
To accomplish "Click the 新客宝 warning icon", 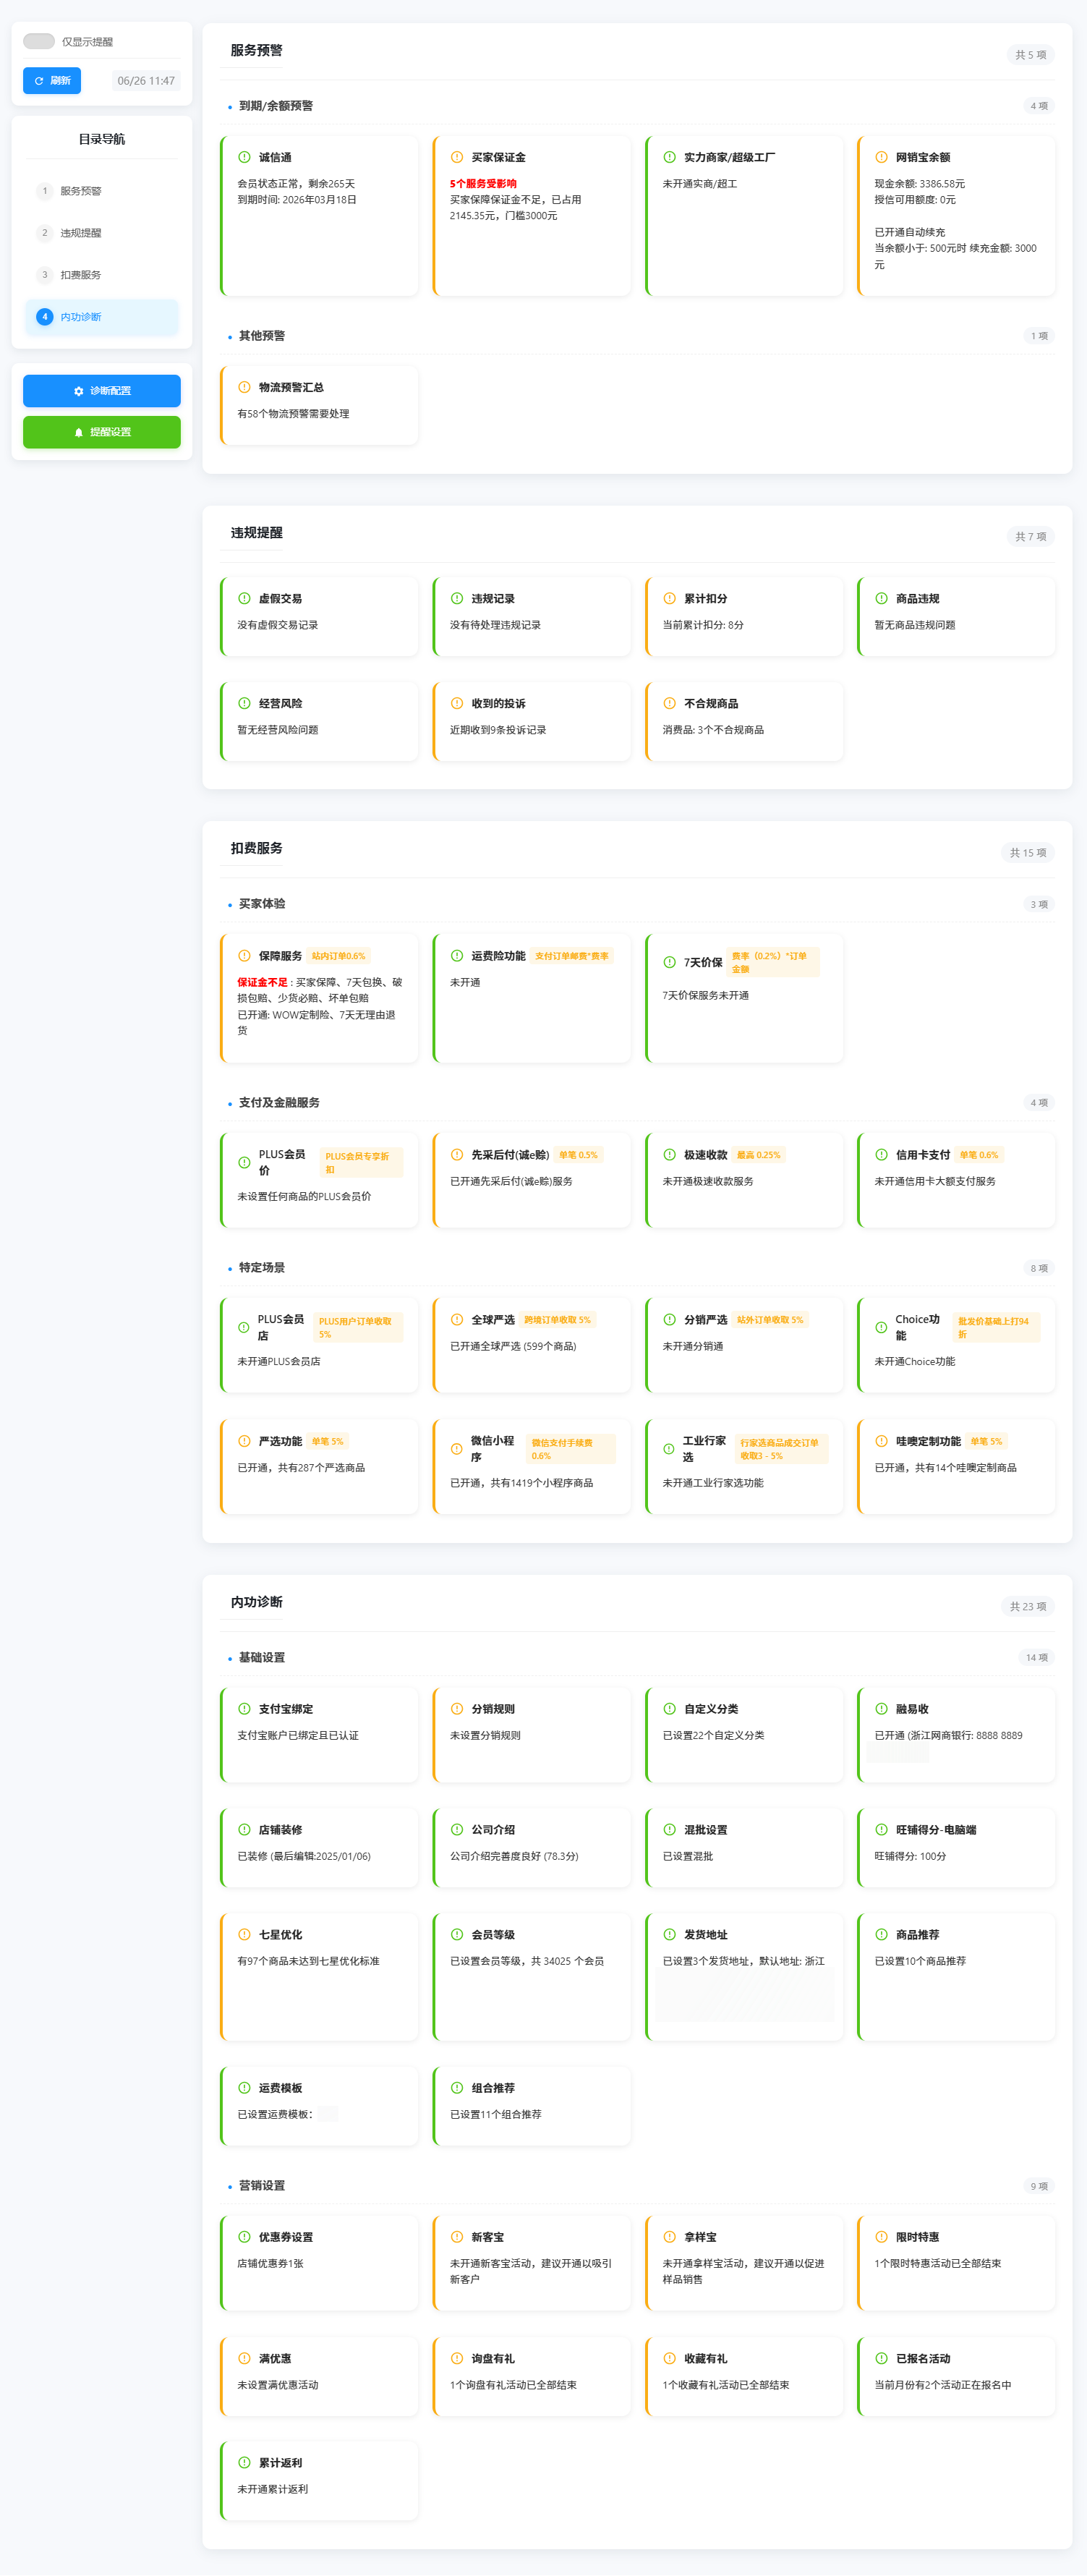I will (457, 2237).
